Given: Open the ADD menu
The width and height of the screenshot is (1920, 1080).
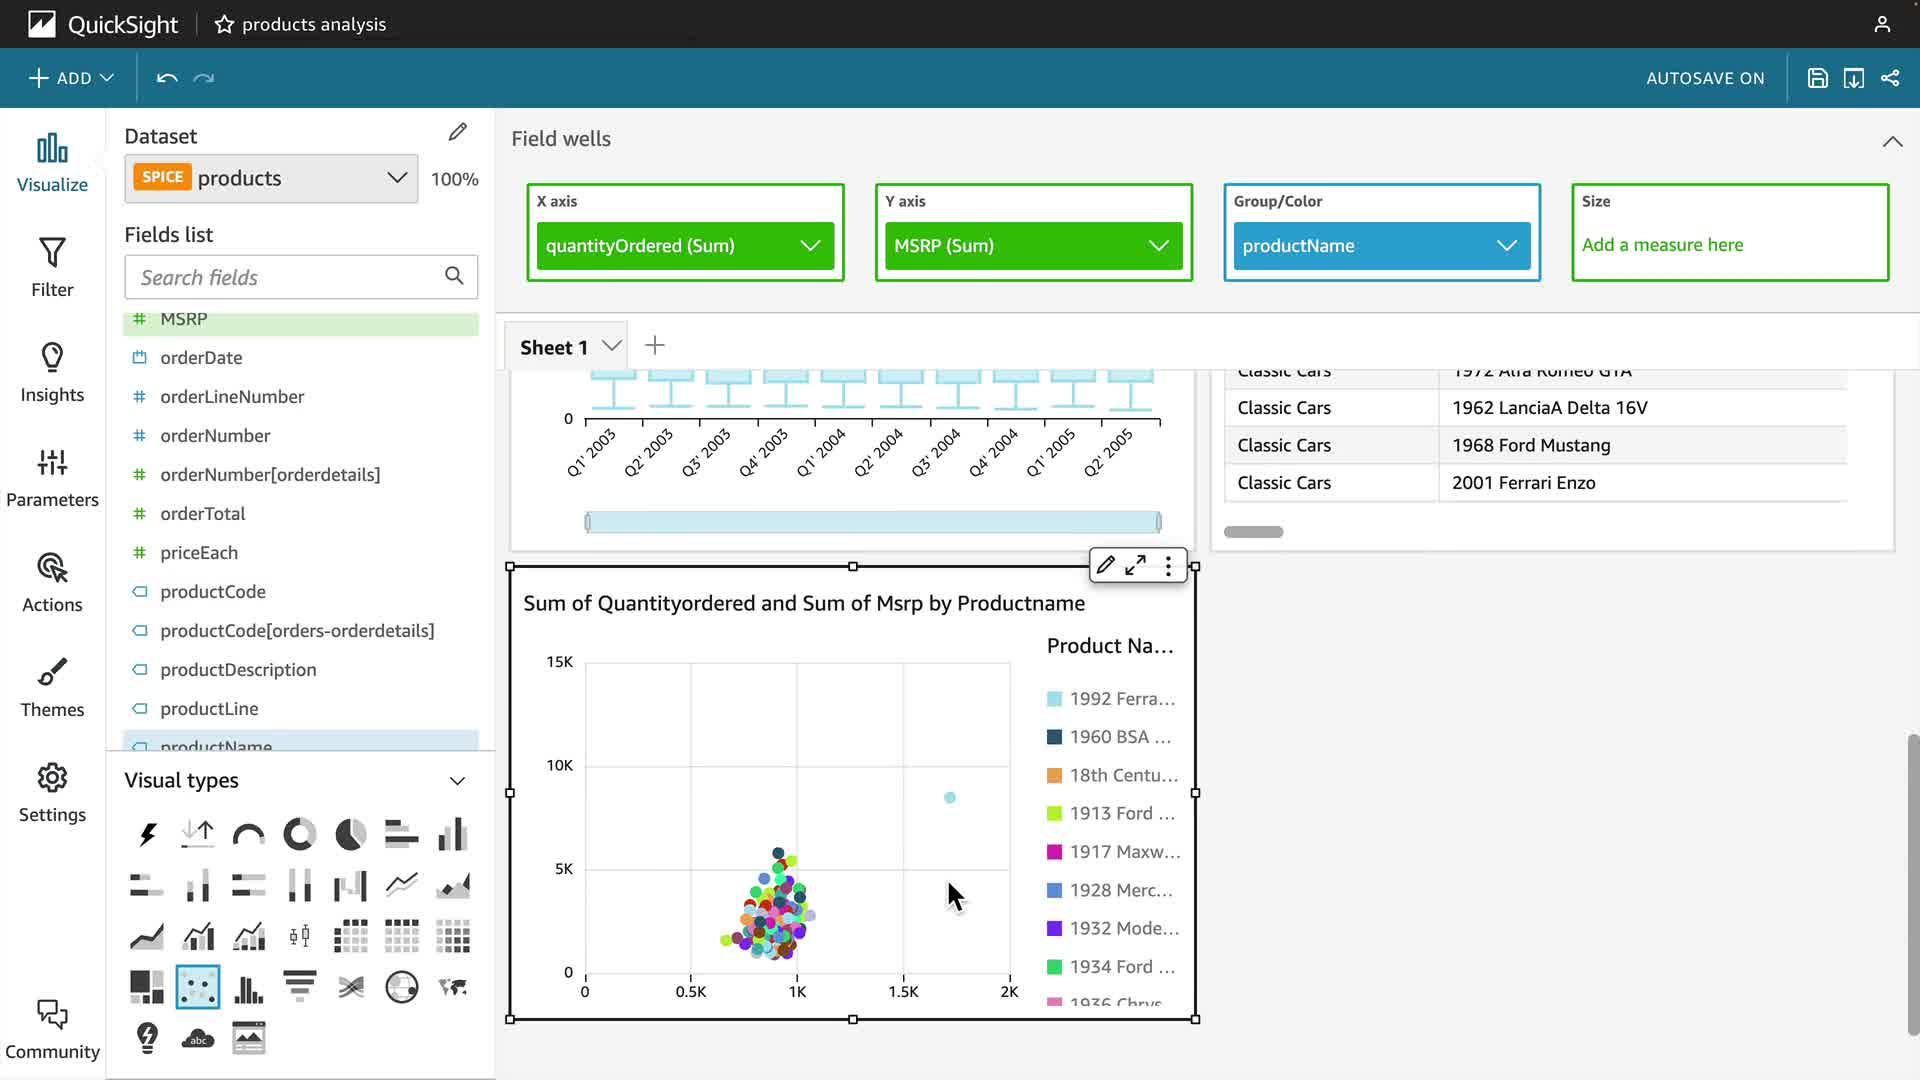Looking at the screenshot, I should pos(71,78).
